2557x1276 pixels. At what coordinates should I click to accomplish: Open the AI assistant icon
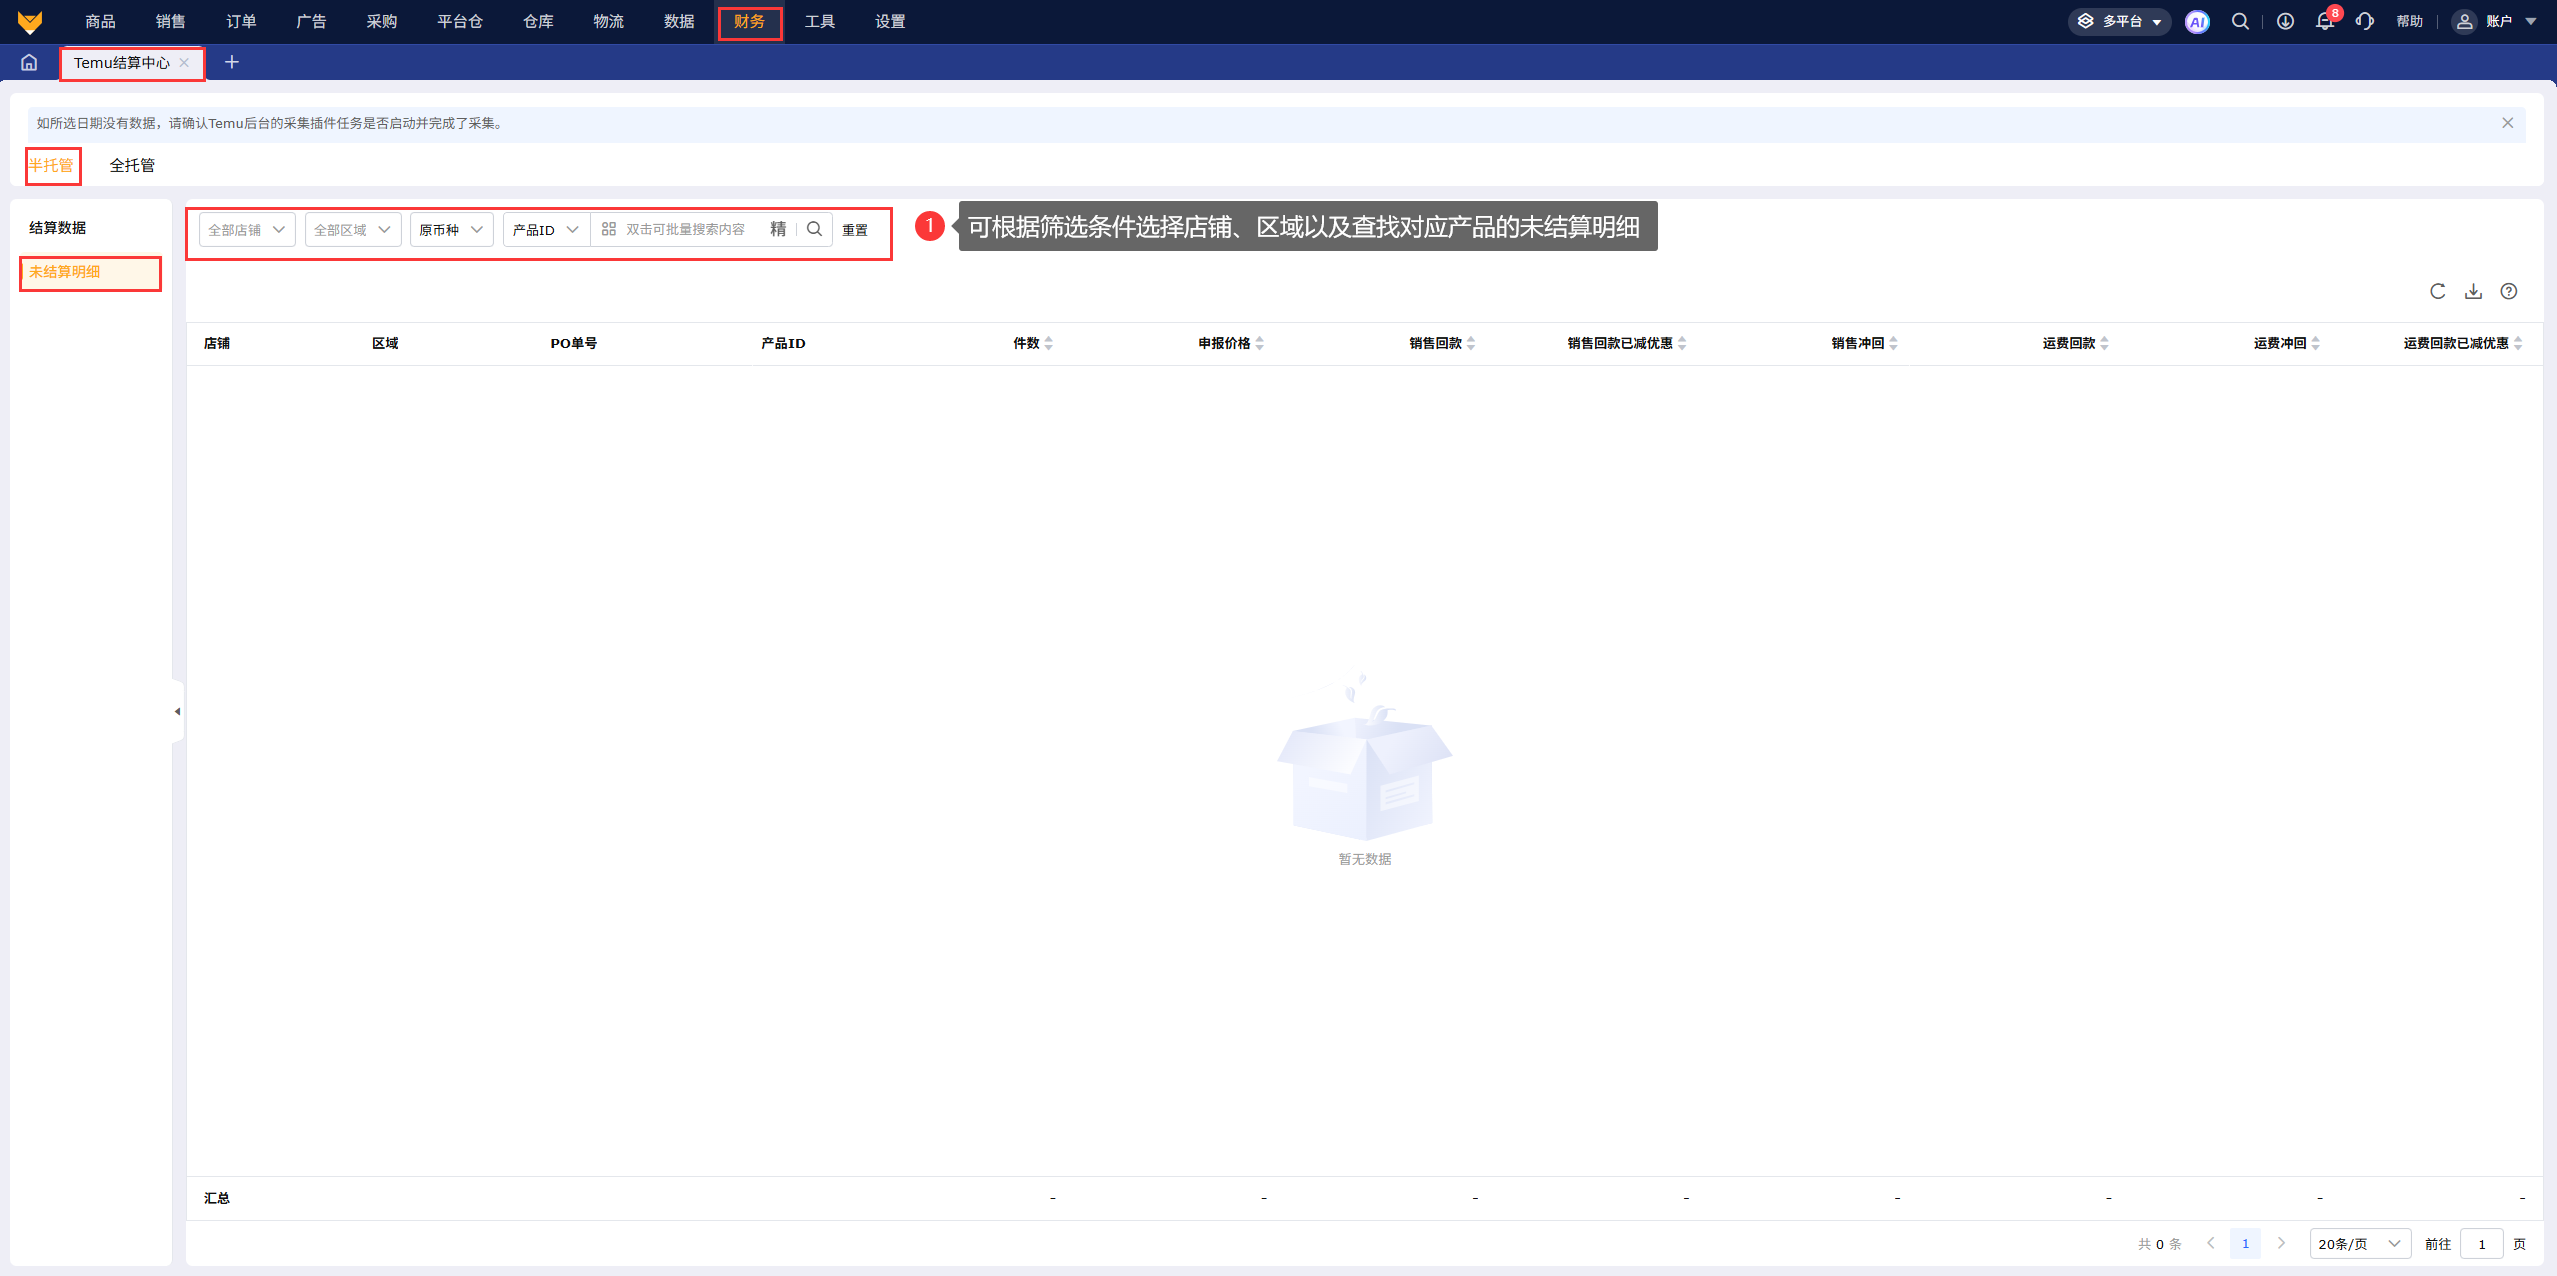(x=2197, y=22)
